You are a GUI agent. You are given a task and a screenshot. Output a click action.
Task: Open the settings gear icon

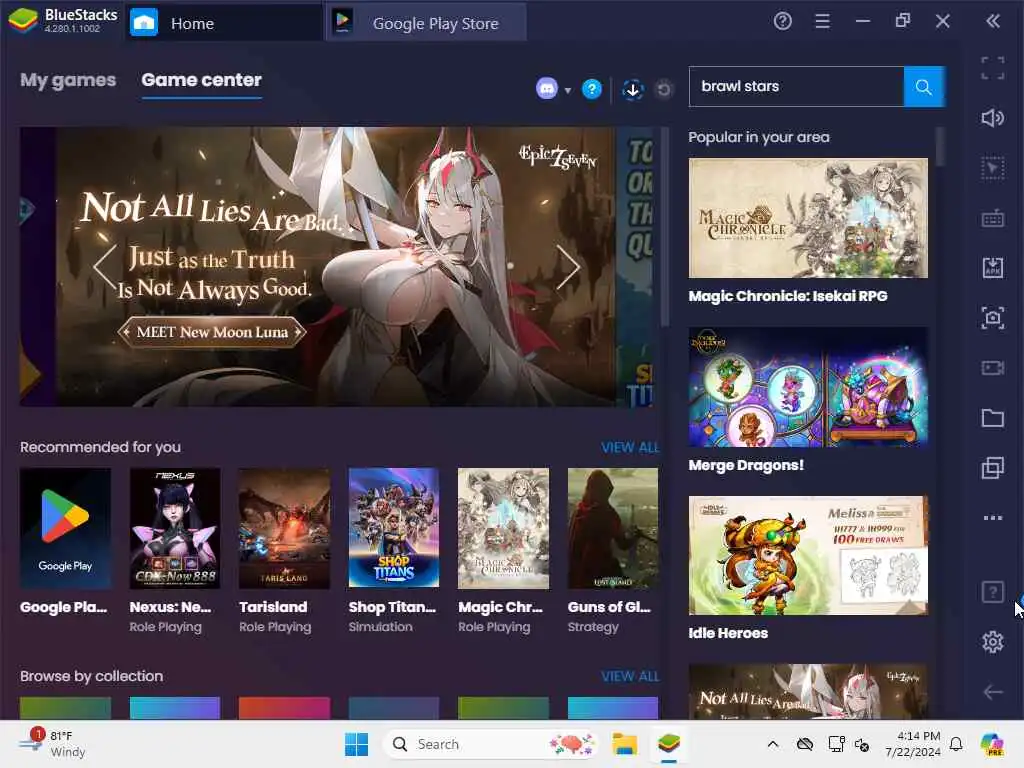click(x=993, y=642)
